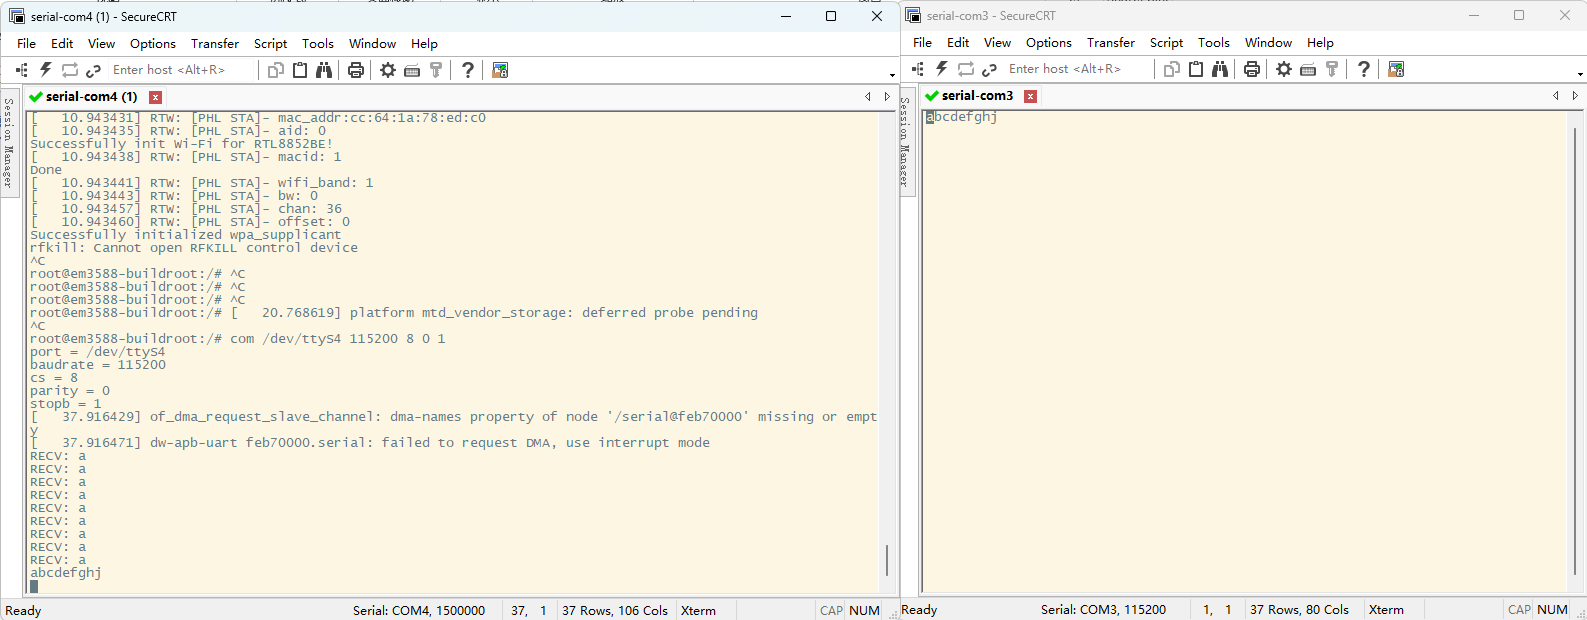Click Keymap Editor keyboard icon in COM4 window

[412, 70]
